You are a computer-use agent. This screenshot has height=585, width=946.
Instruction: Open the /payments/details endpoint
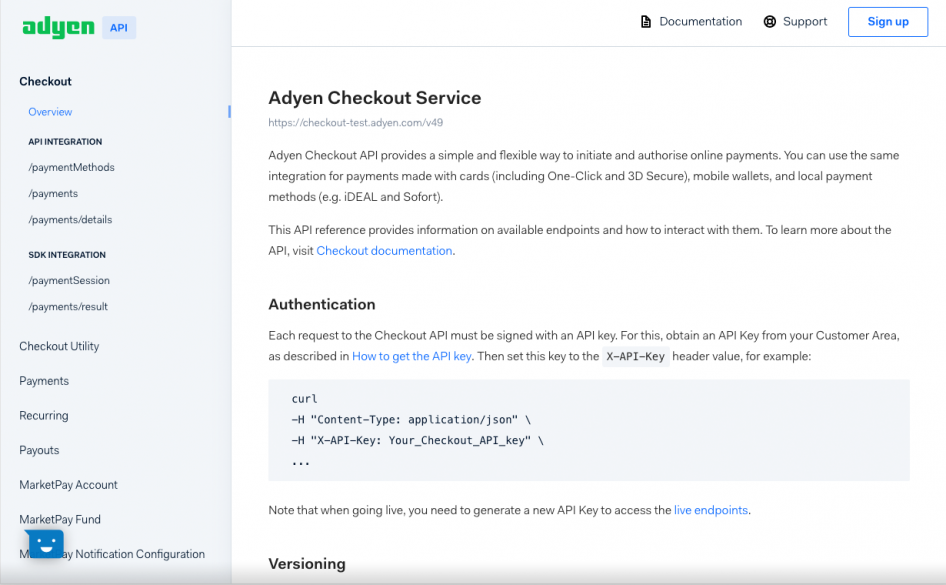click(70, 220)
